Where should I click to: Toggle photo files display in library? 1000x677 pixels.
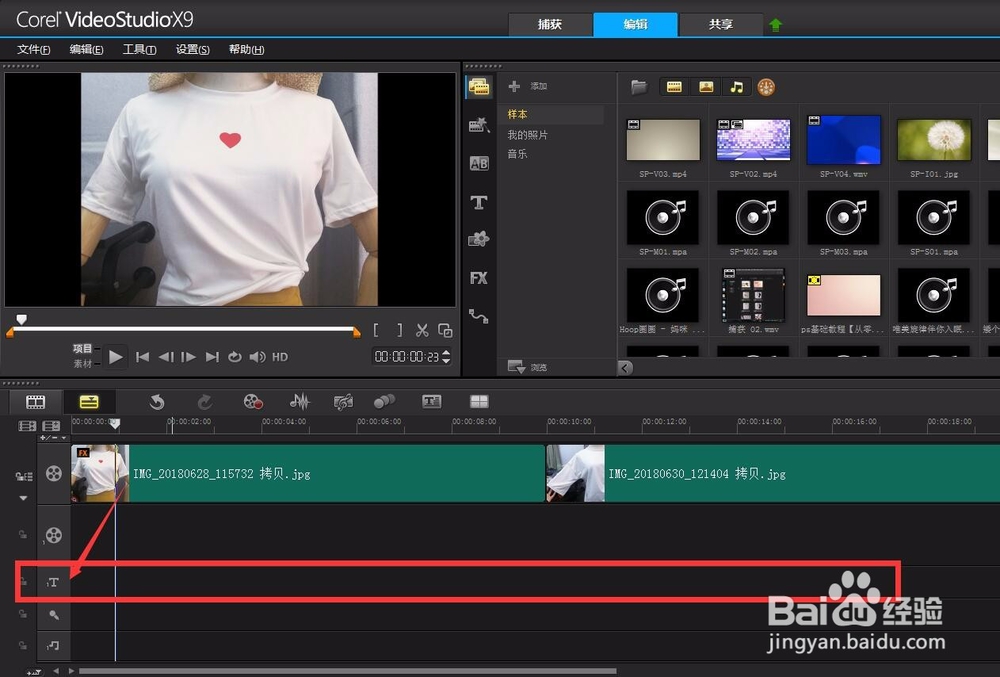(706, 87)
